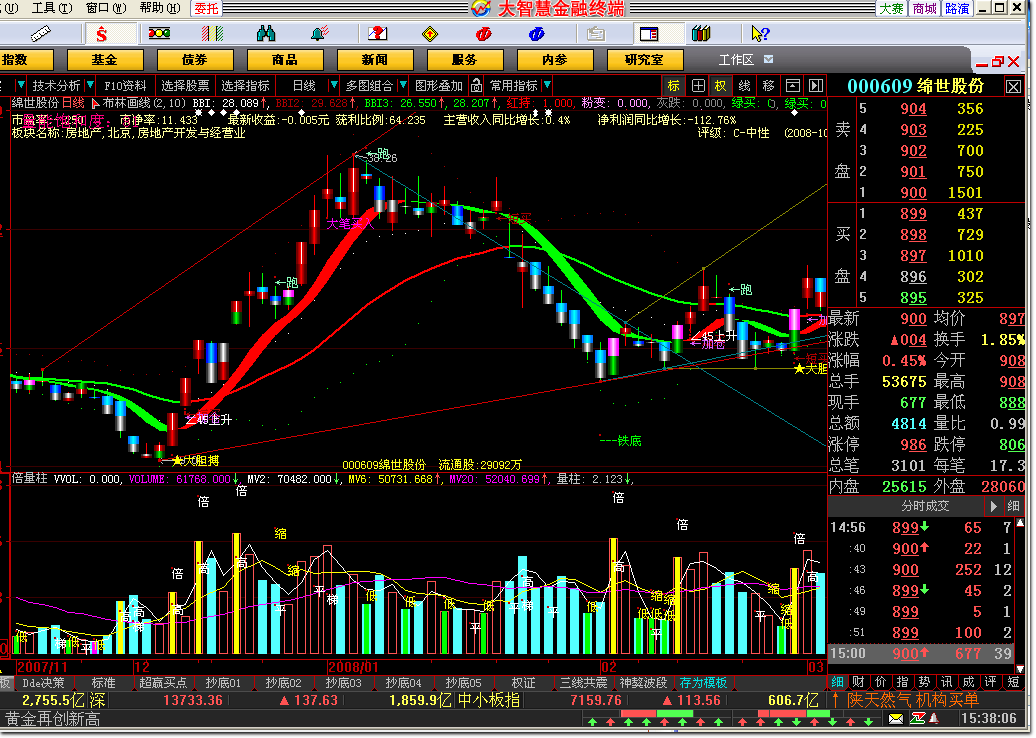Screen dimensions: 1036x738
Task: Click the leftmost cyan dropdown arrow before 技术分析
Action: [20, 85]
